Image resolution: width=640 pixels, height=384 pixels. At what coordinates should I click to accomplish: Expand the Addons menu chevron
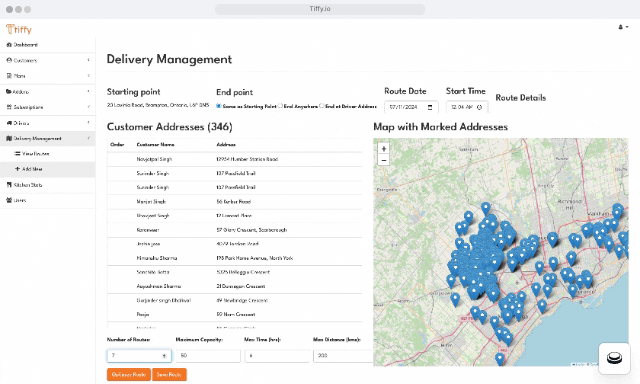pos(88,91)
